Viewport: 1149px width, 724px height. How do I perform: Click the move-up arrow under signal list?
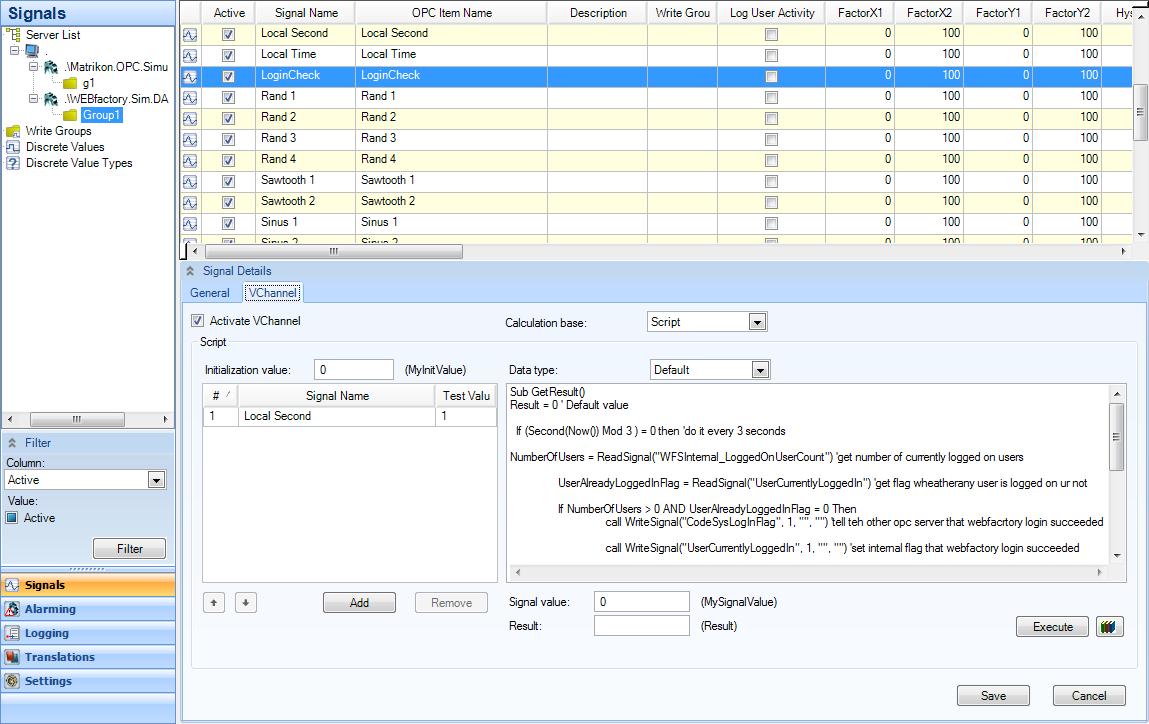tap(214, 602)
